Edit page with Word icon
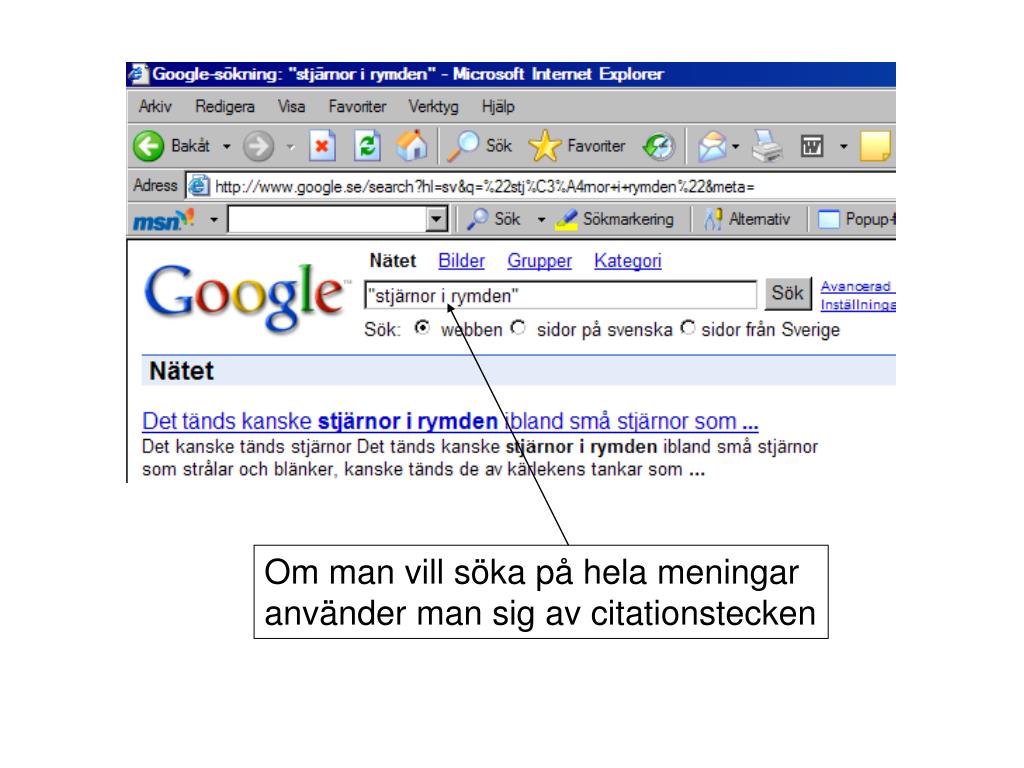The height and width of the screenshot is (768, 1024). coord(812,146)
